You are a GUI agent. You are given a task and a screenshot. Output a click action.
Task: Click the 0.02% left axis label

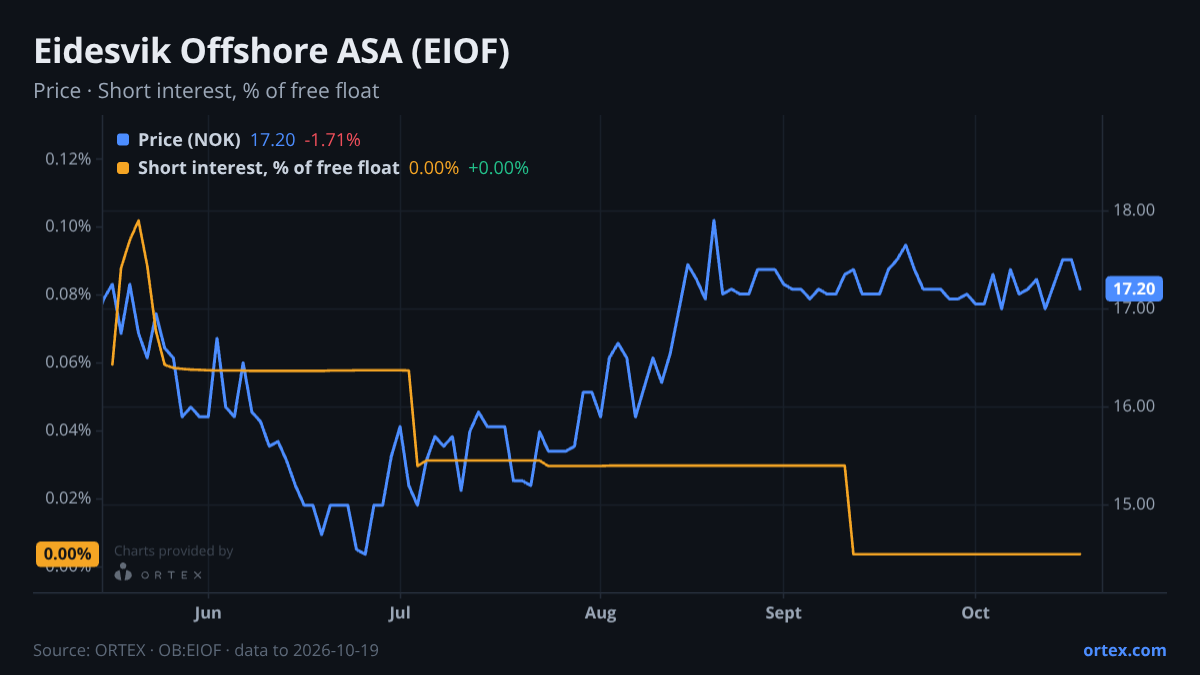69,498
